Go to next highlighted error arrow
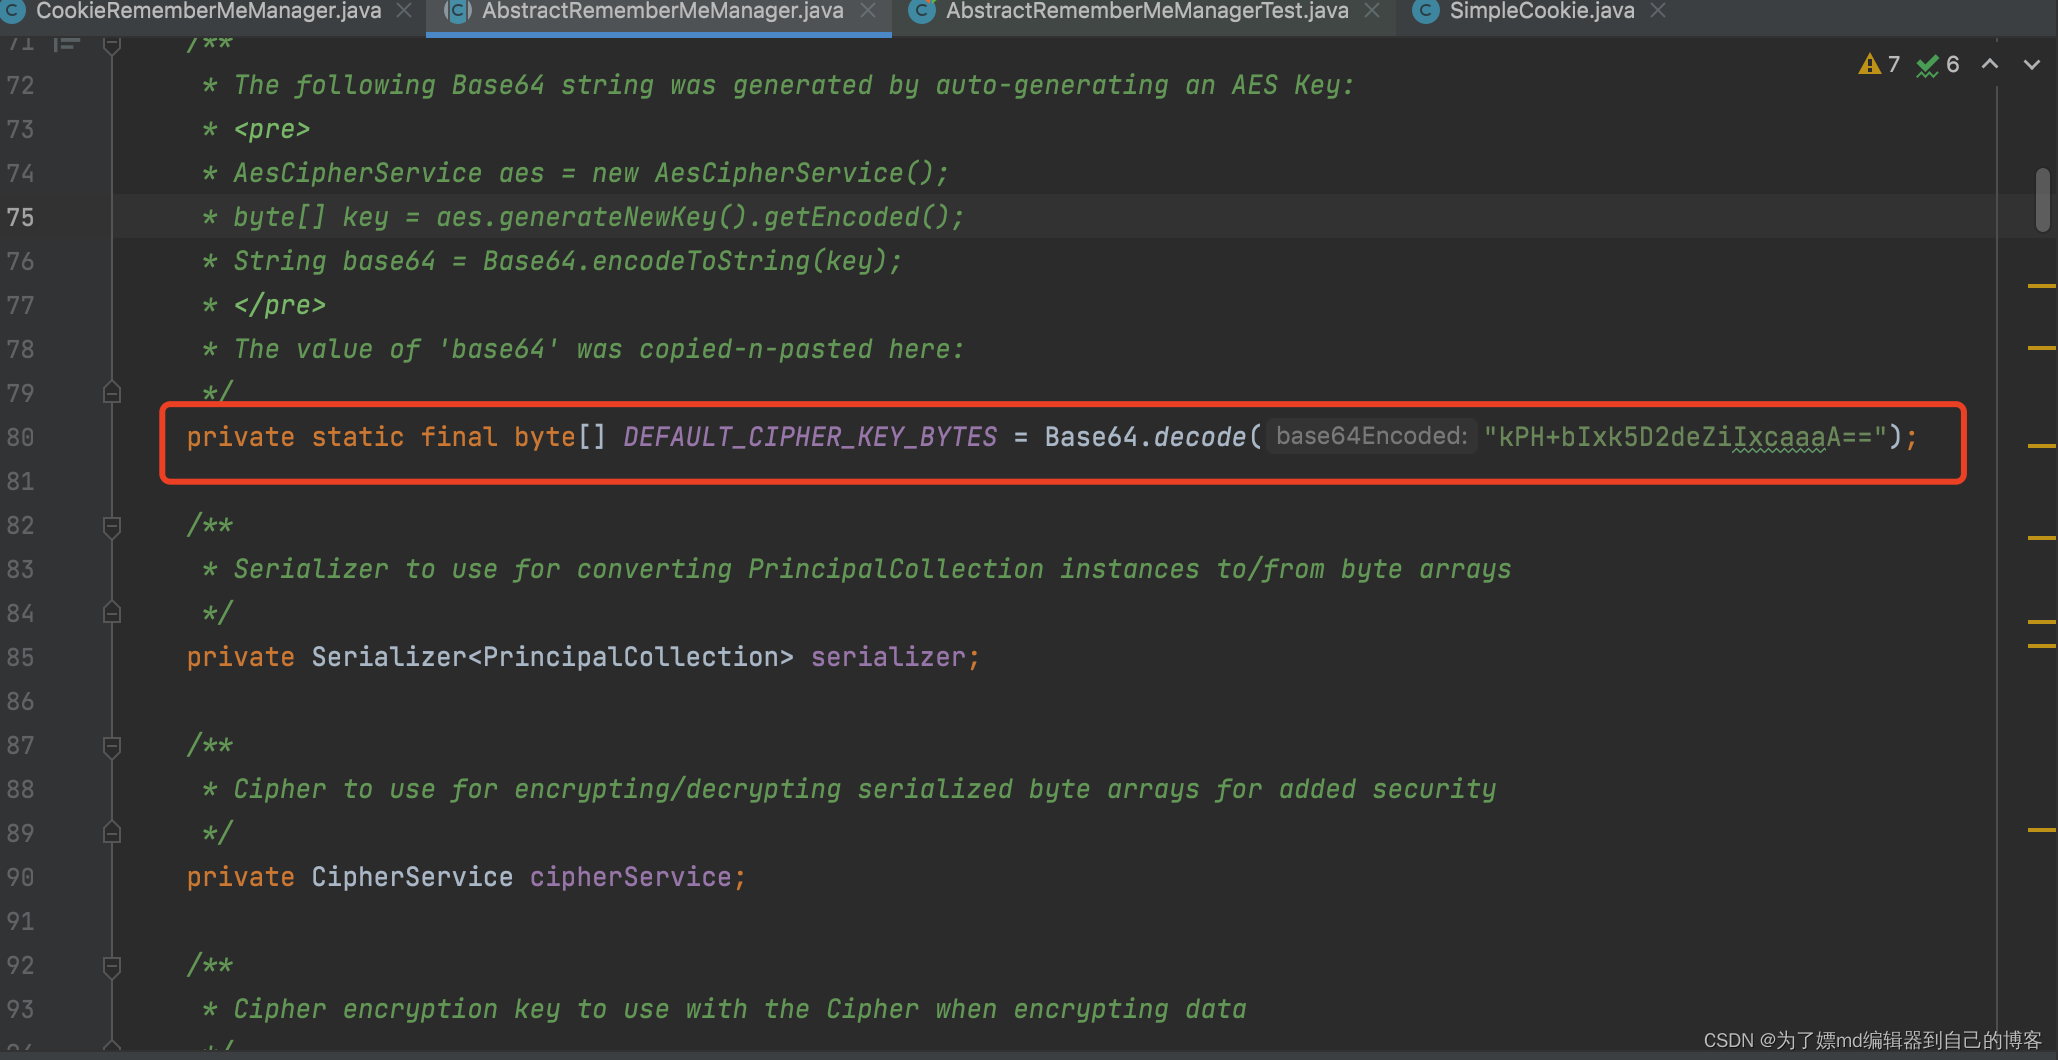Viewport: 2058px width, 1060px height. click(2031, 64)
